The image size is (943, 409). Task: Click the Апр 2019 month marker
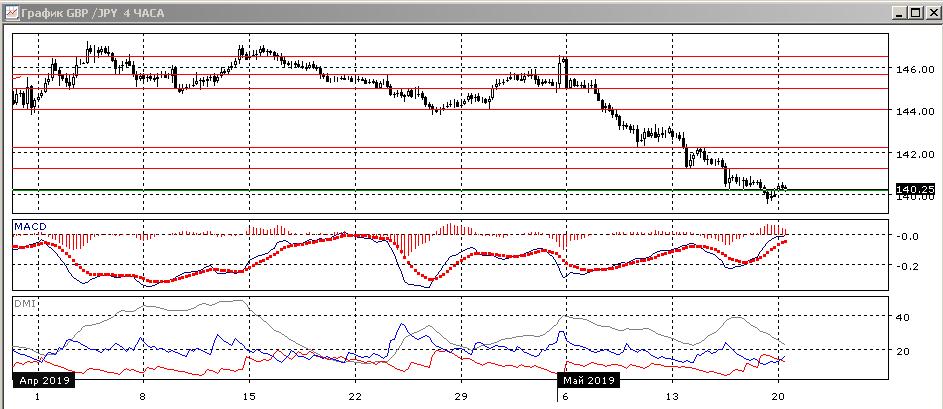(42, 380)
